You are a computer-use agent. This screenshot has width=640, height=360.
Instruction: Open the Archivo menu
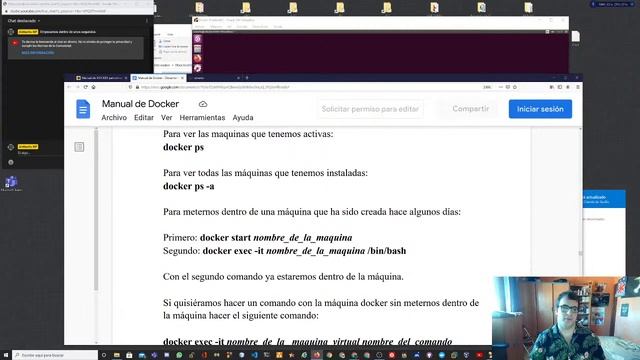tap(114, 118)
